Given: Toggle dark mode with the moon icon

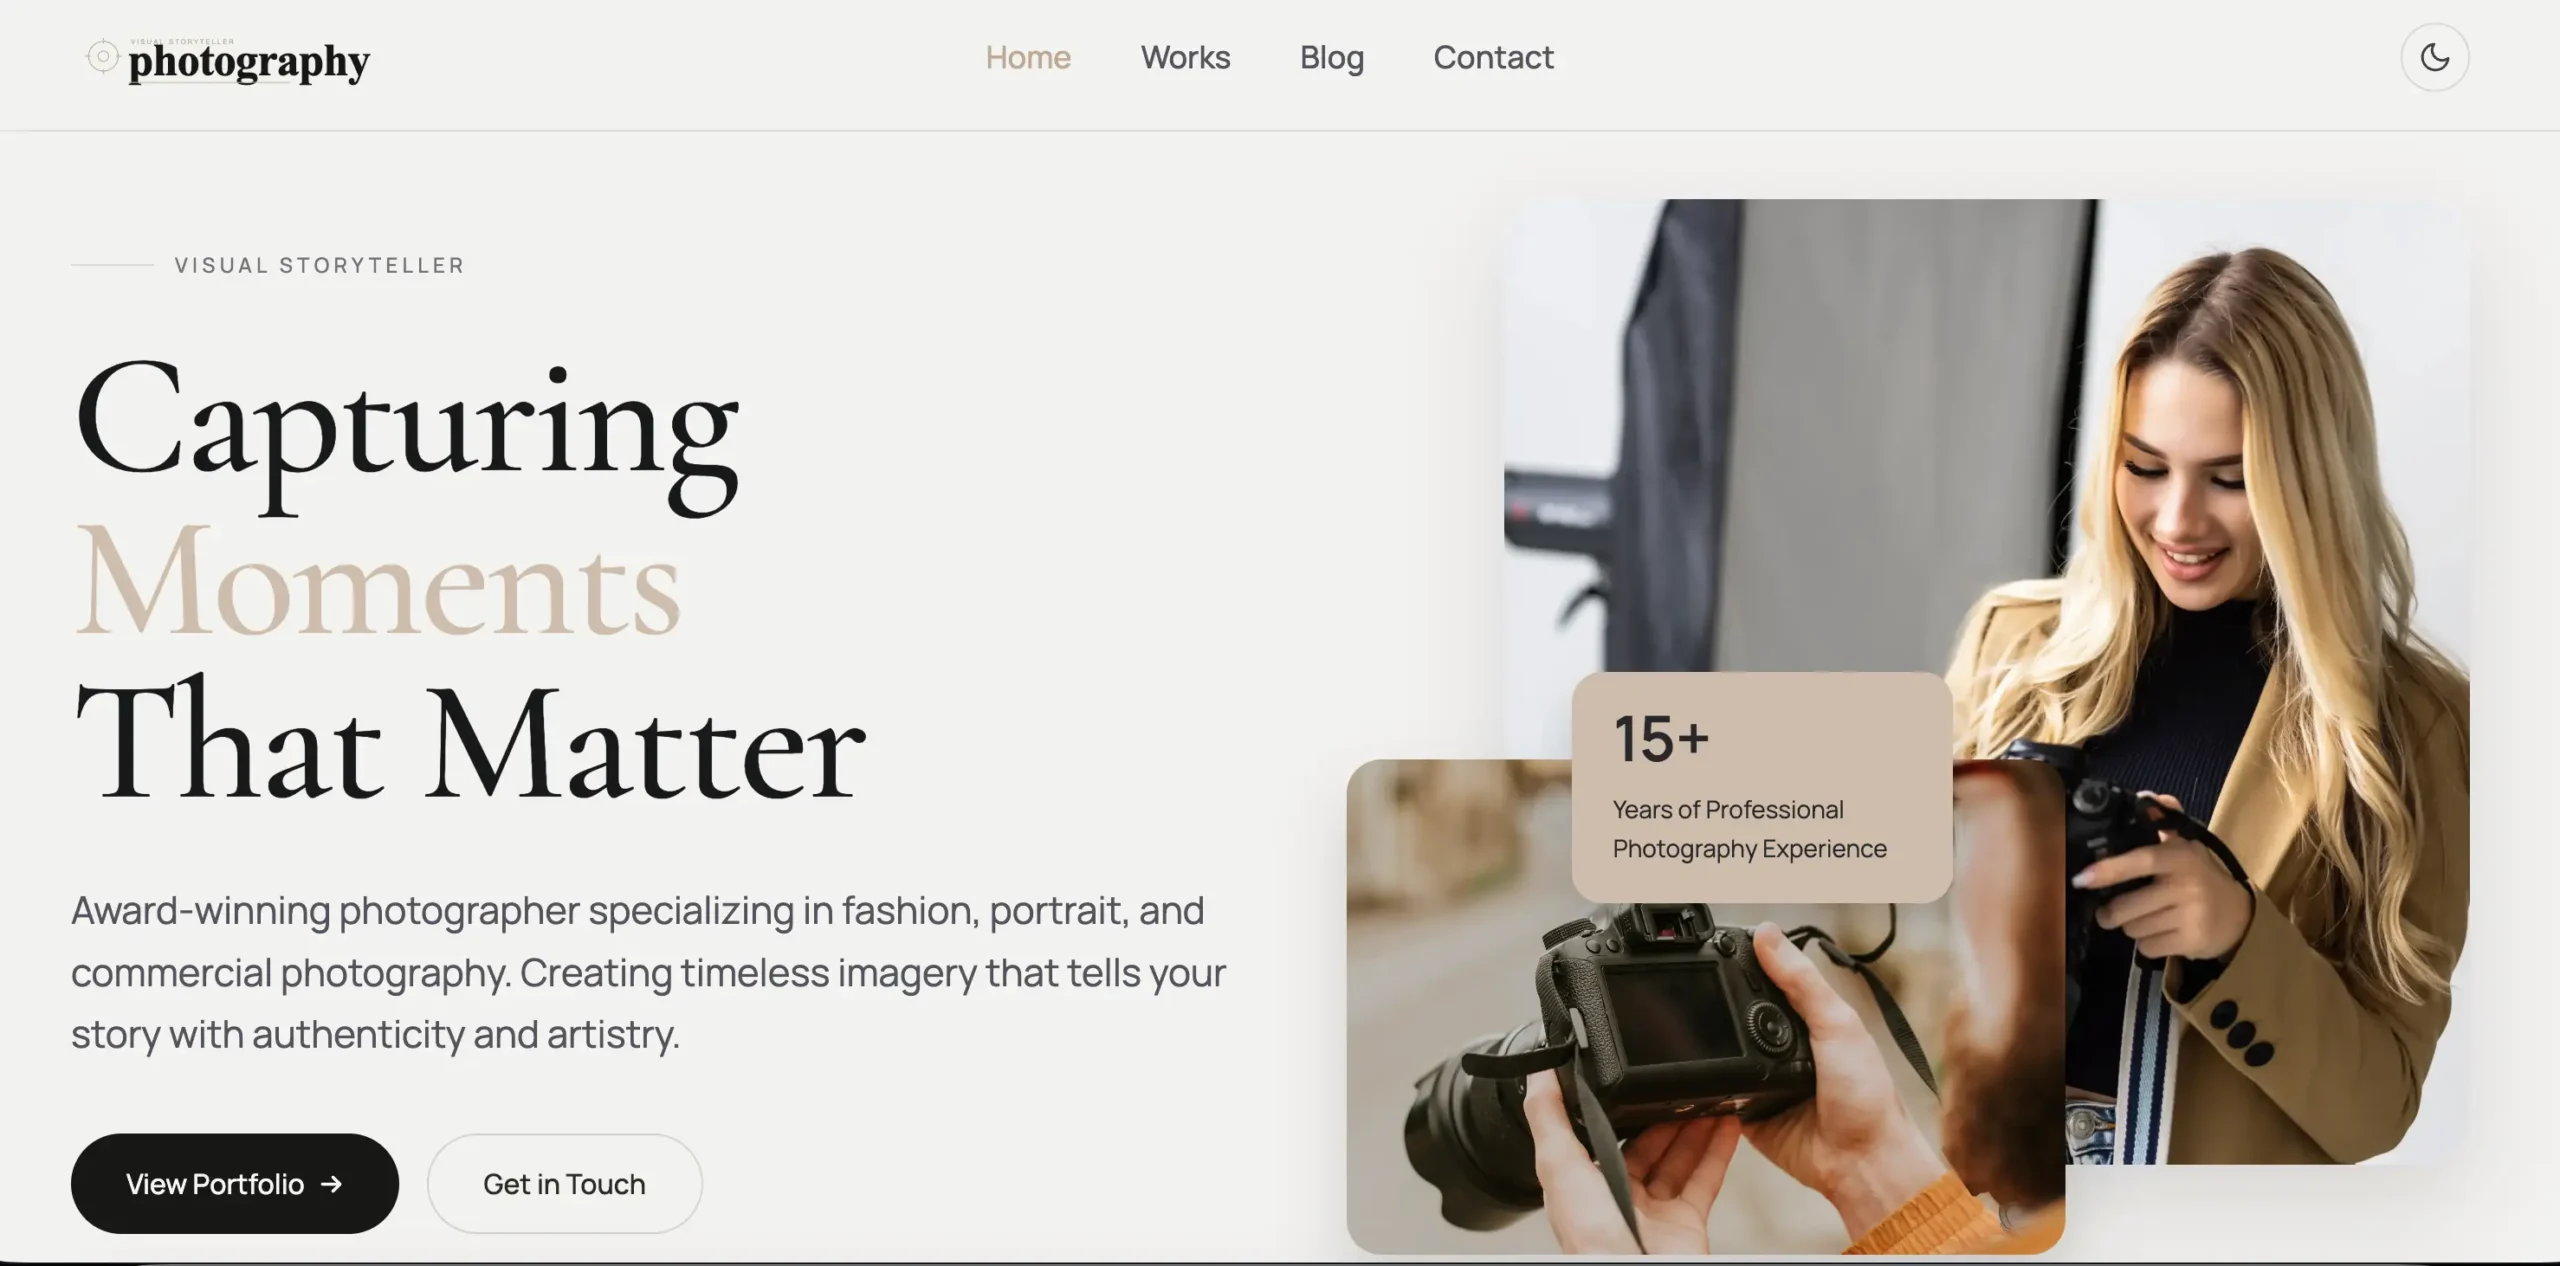Looking at the screenshot, I should point(2434,57).
